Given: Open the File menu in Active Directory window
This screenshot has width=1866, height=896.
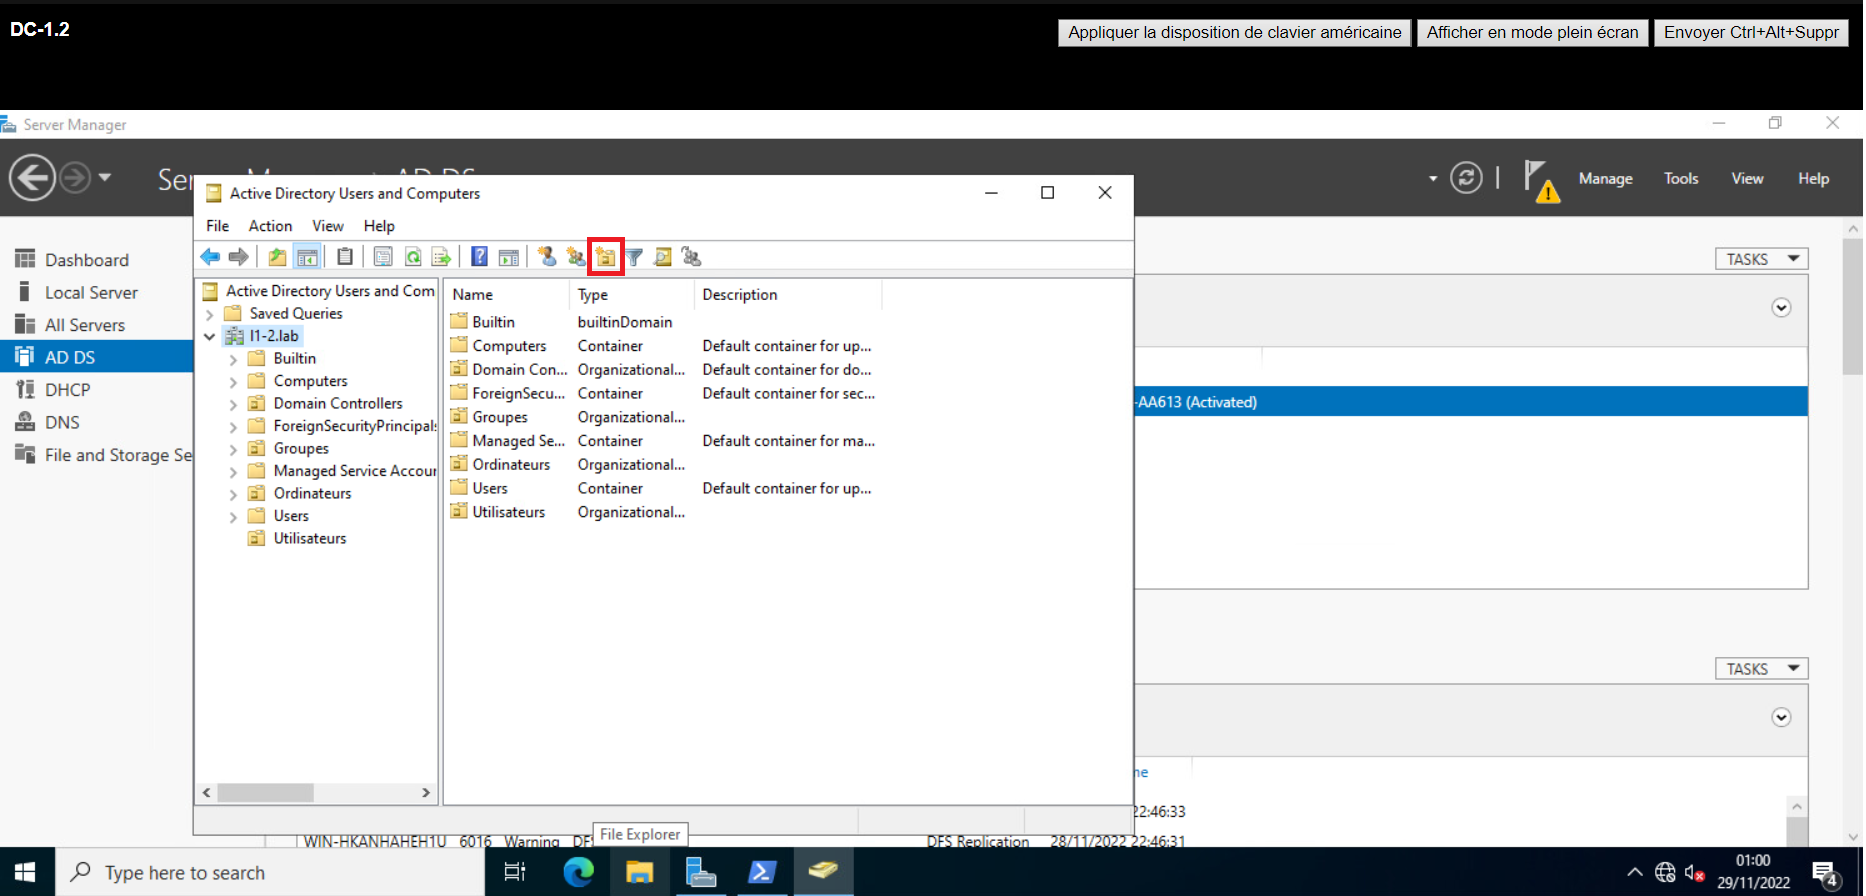Looking at the screenshot, I should coord(217,226).
